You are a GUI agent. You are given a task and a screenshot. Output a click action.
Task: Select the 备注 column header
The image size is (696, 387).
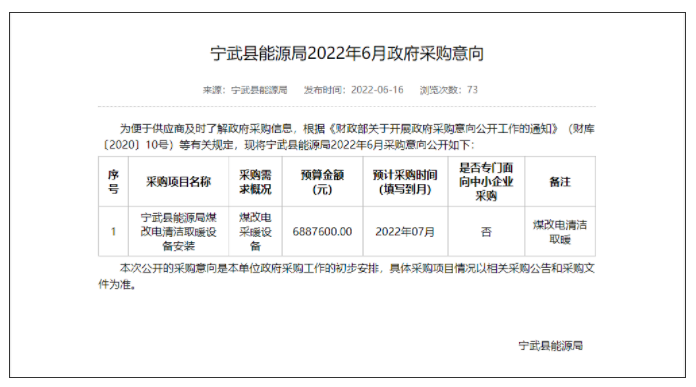tap(560, 182)
